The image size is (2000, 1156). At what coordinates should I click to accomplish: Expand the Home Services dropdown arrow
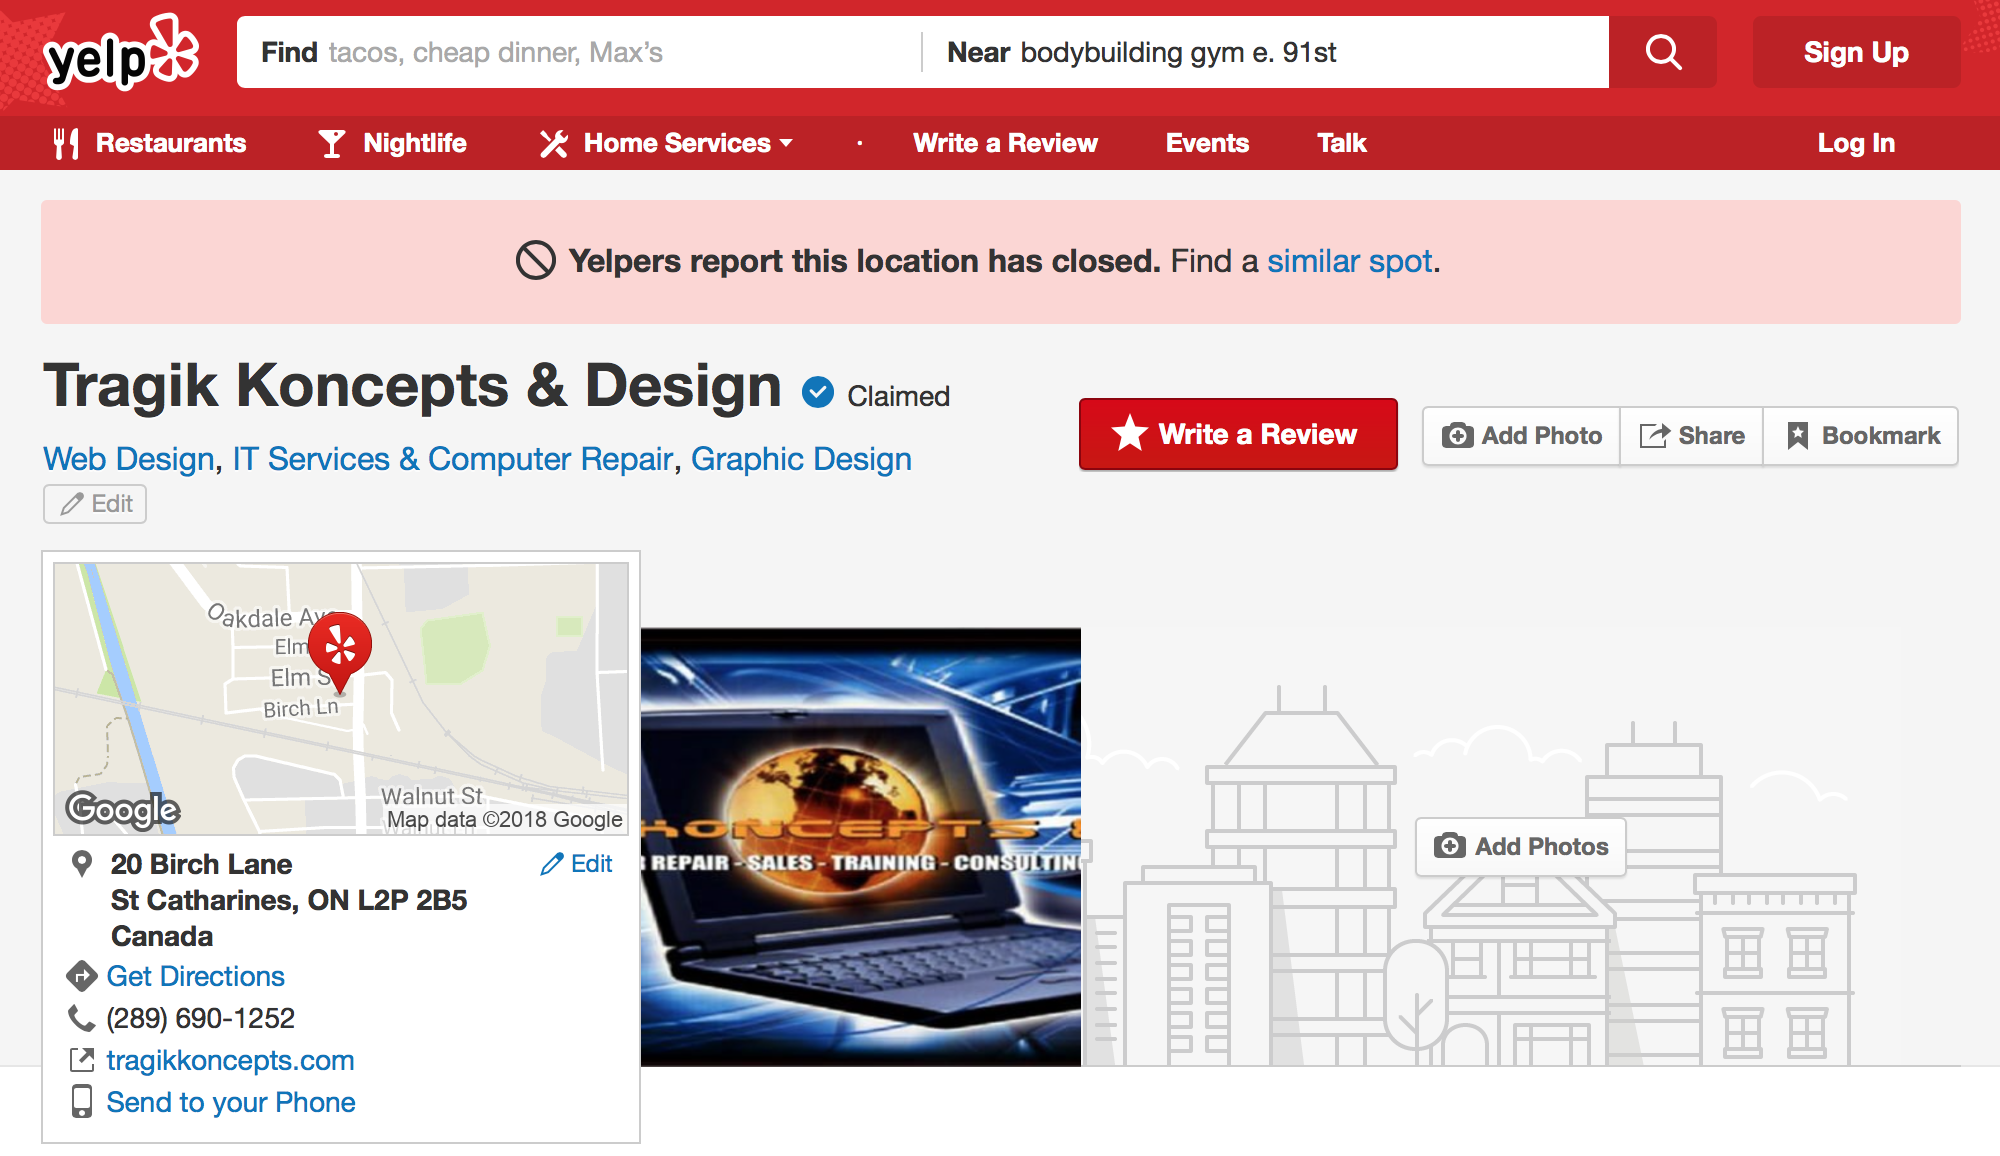click(786, 143)
